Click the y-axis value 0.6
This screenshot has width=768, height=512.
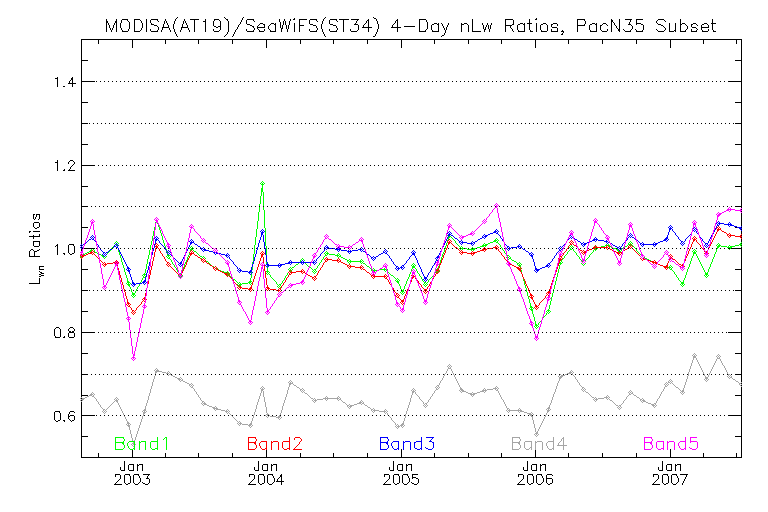tap(65, 416)
